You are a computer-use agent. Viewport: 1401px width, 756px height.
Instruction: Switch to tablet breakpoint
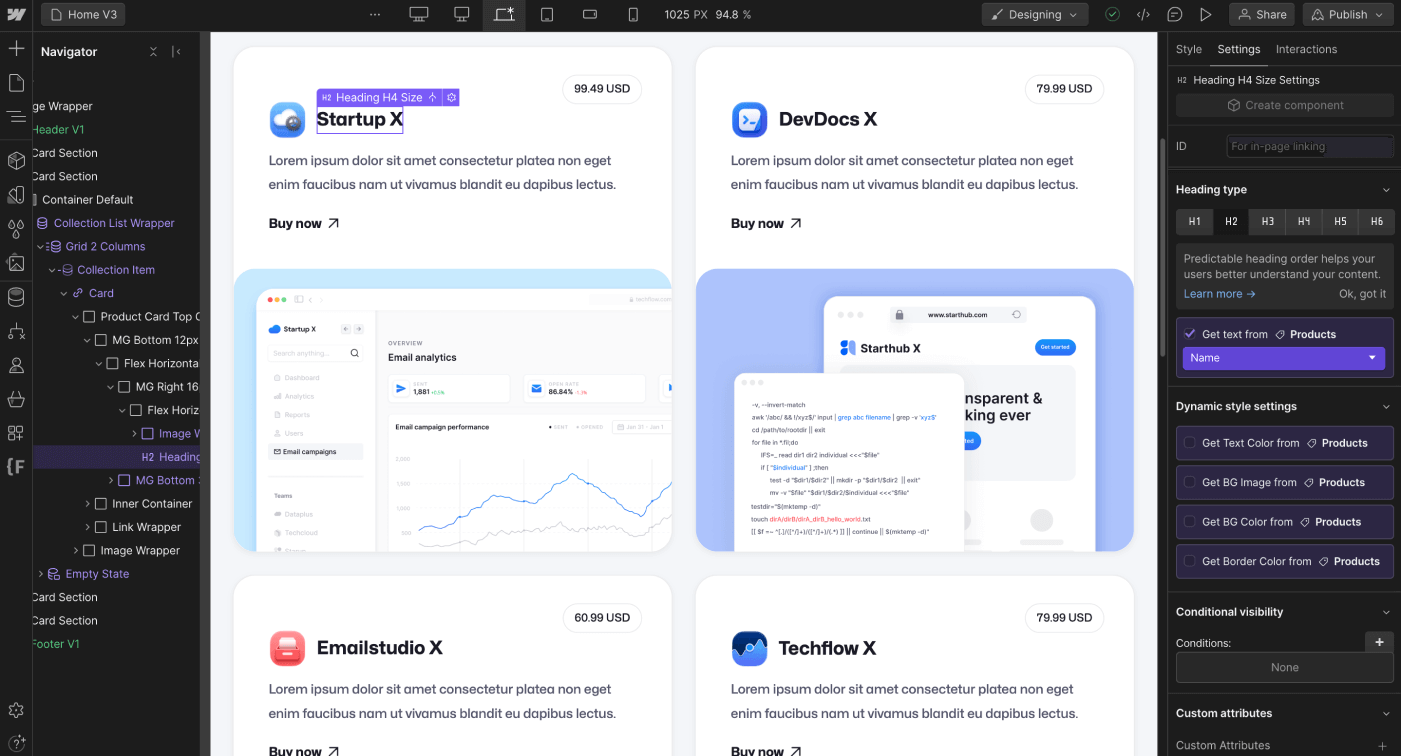click(547, 15)
